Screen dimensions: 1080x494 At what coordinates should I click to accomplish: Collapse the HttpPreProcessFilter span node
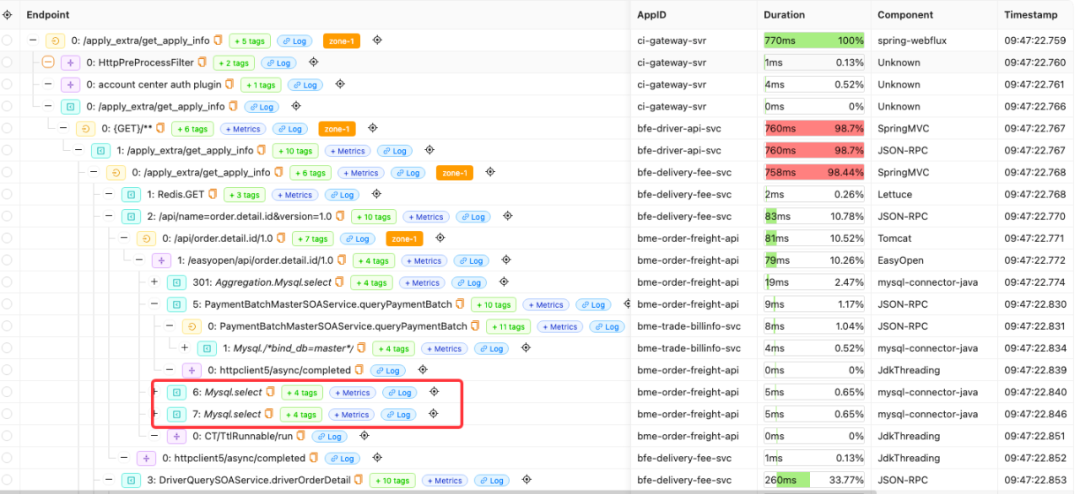[48, 62]
